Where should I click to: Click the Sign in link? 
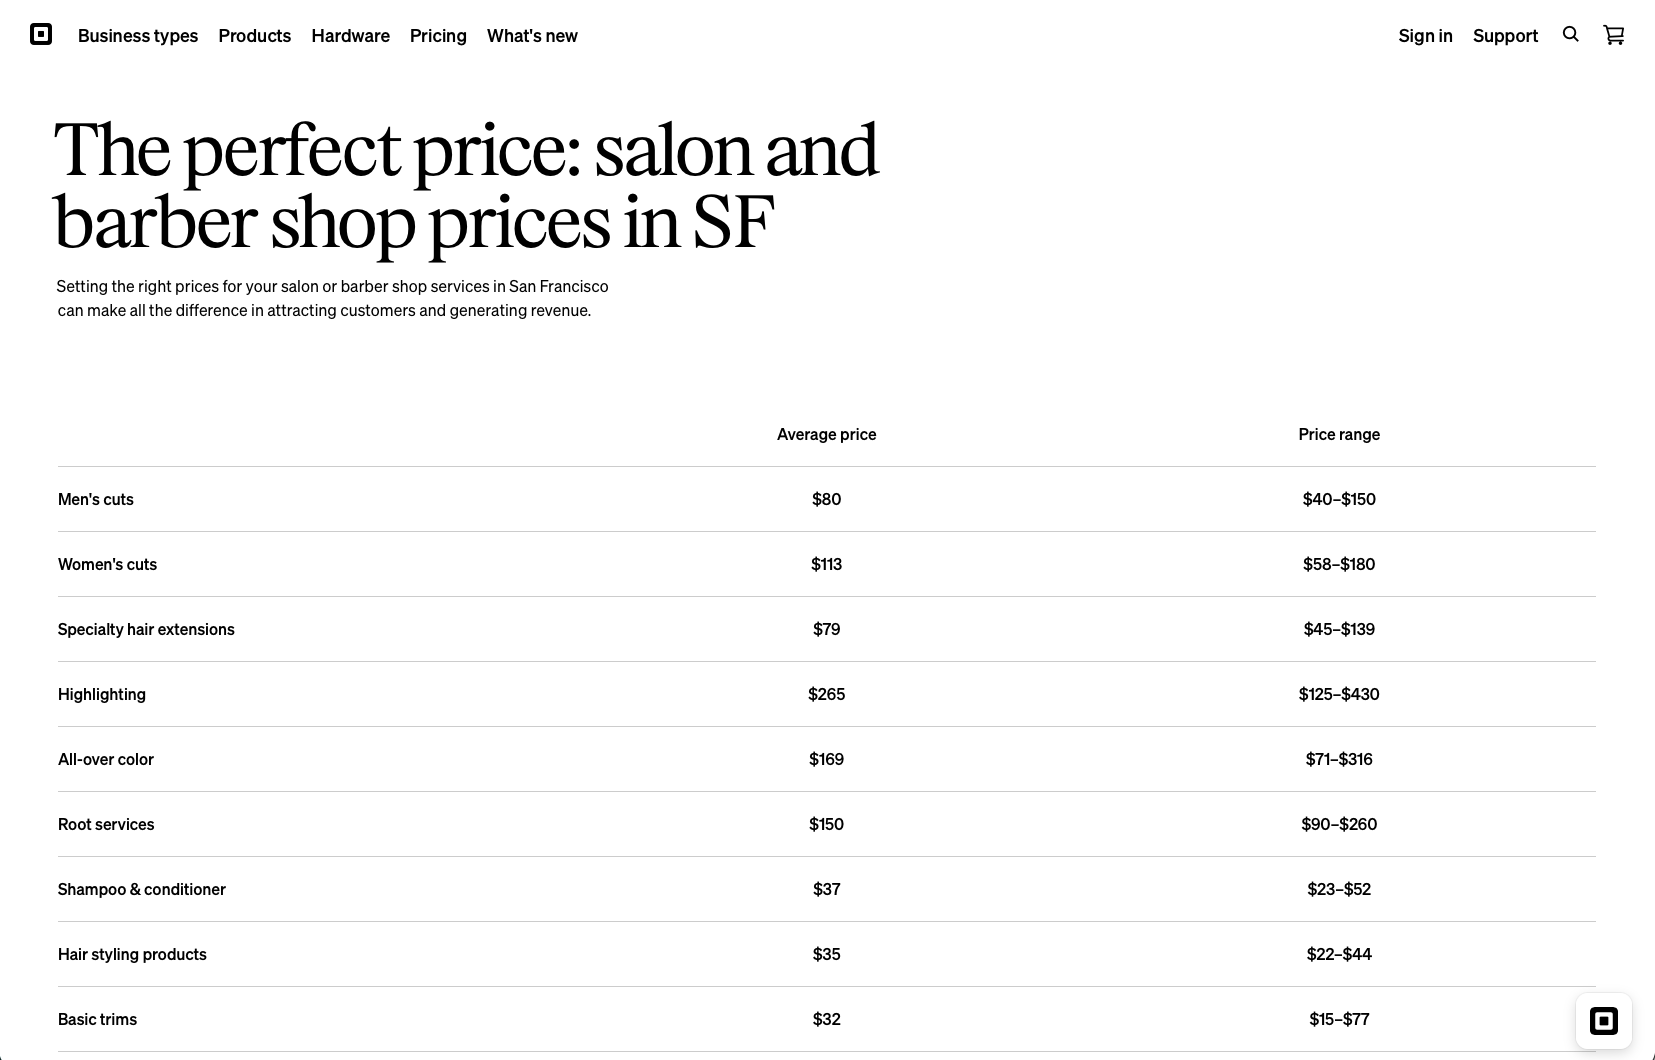[x=1425, y=36]
